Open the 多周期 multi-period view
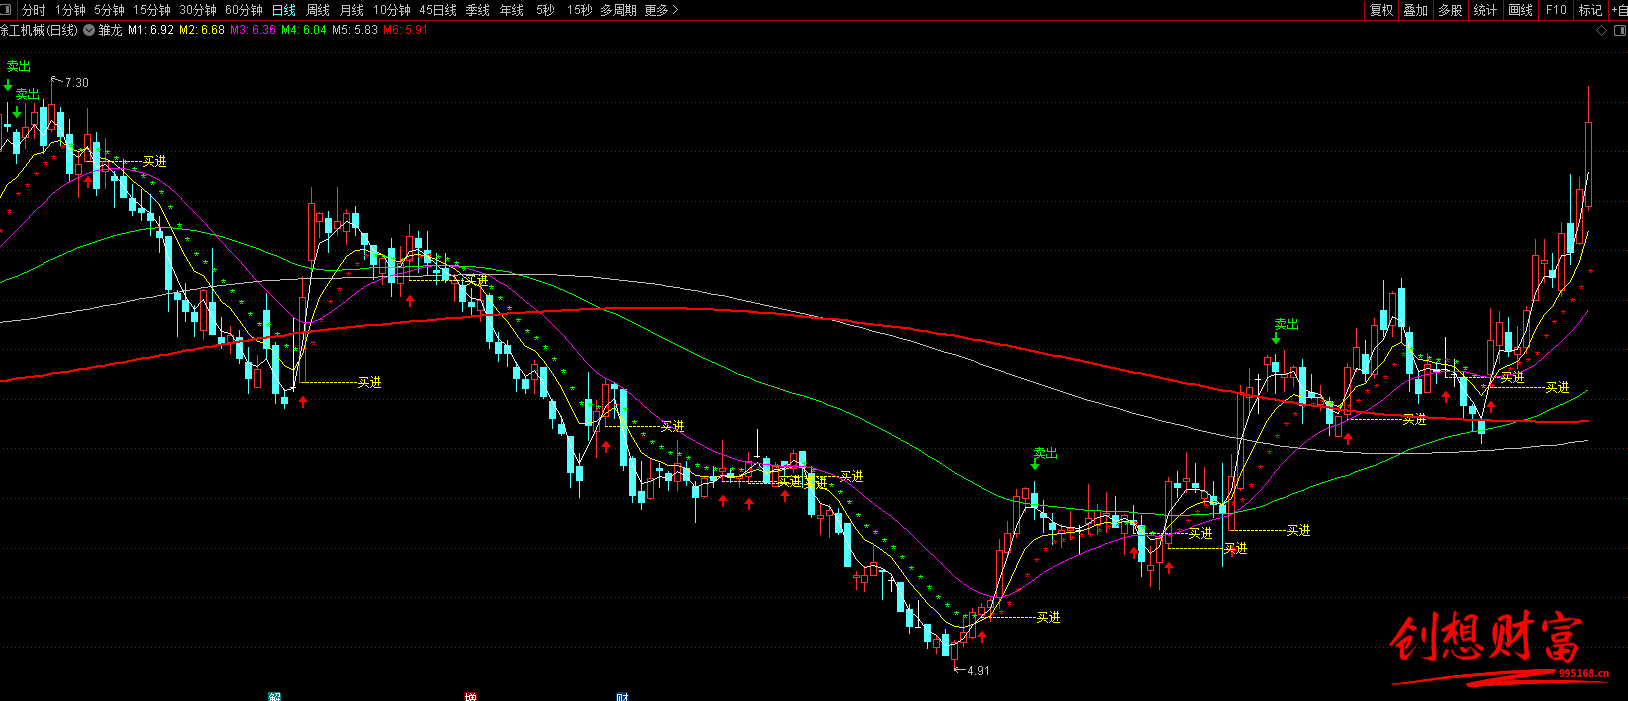Image resolution: width=1628 pixels, height=701 pixels. click(618, 10)
